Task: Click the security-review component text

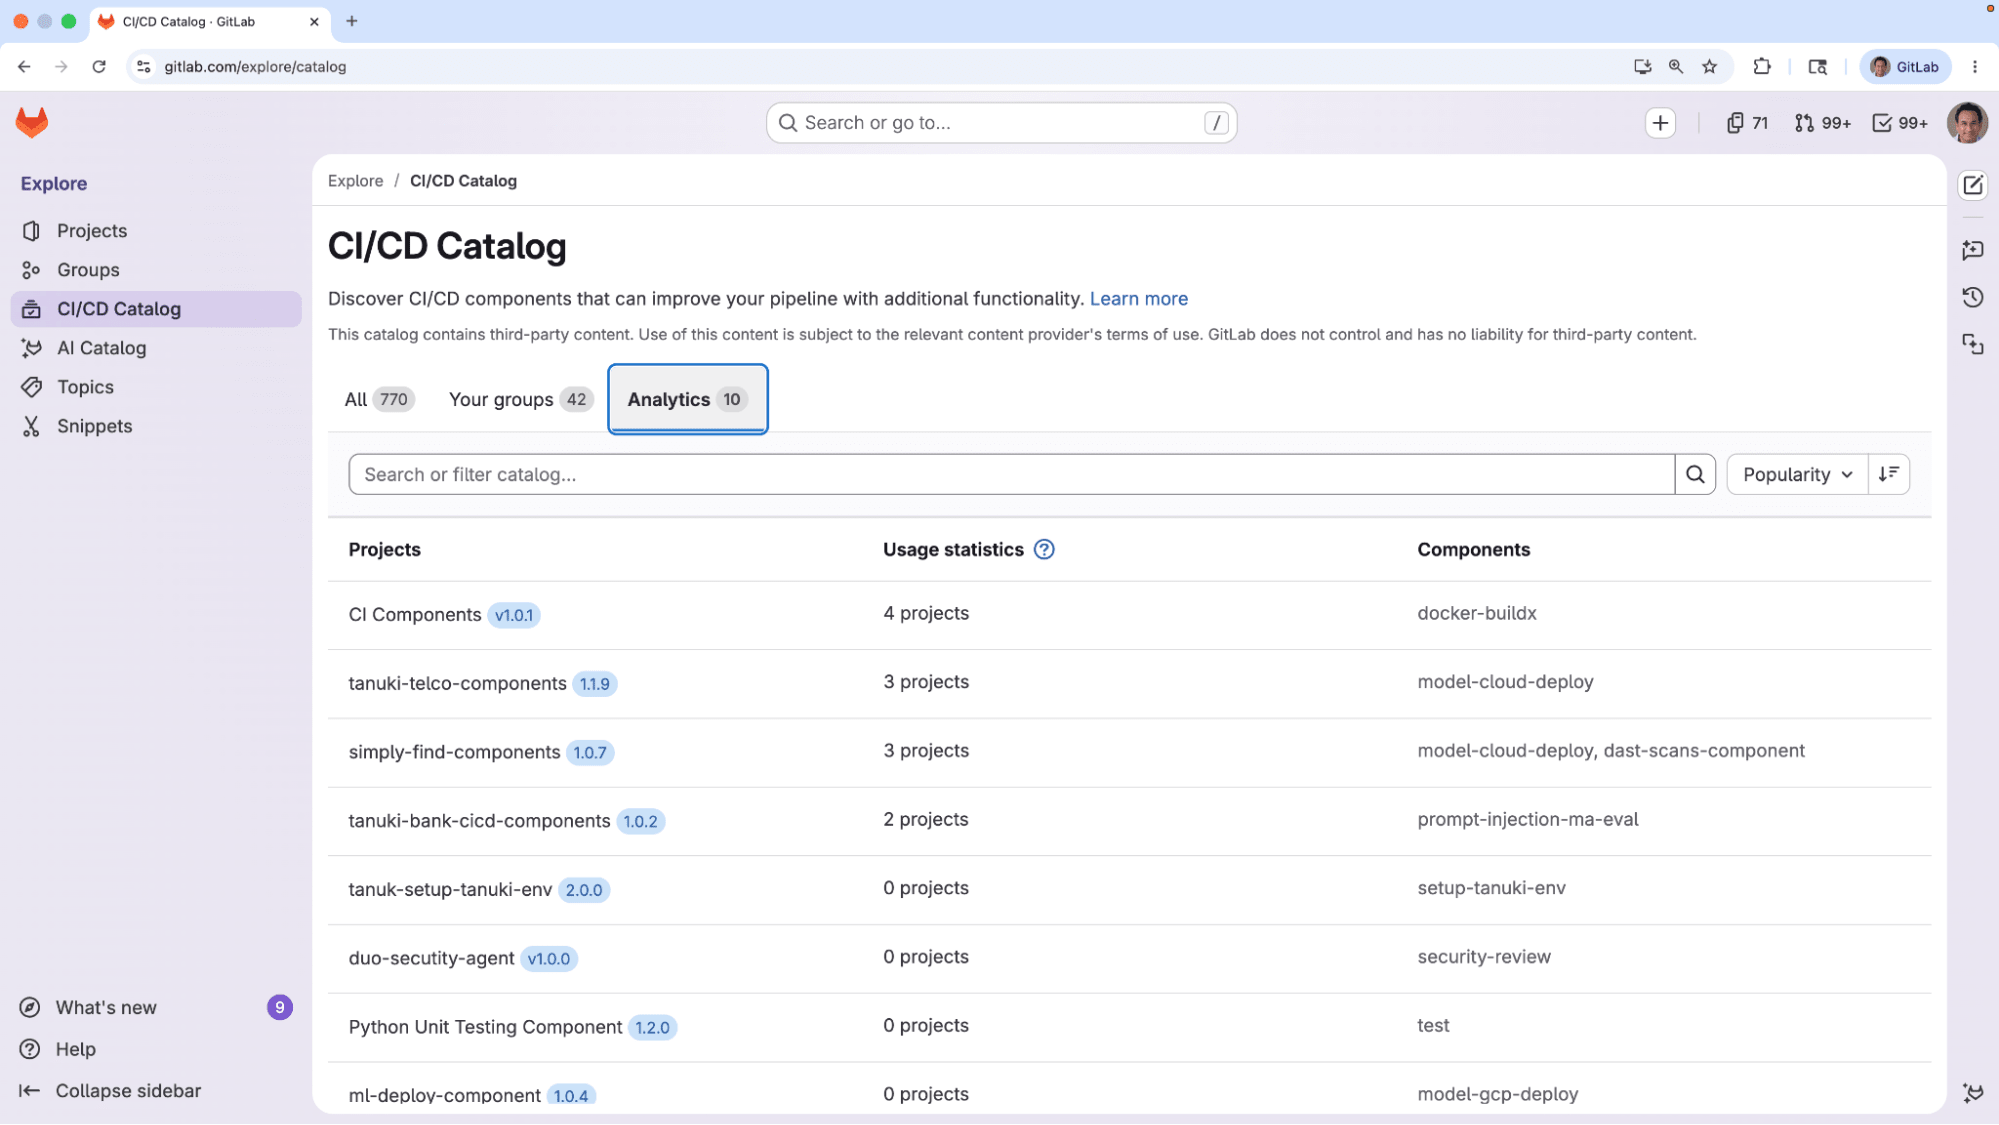Action: [1484, 957]
